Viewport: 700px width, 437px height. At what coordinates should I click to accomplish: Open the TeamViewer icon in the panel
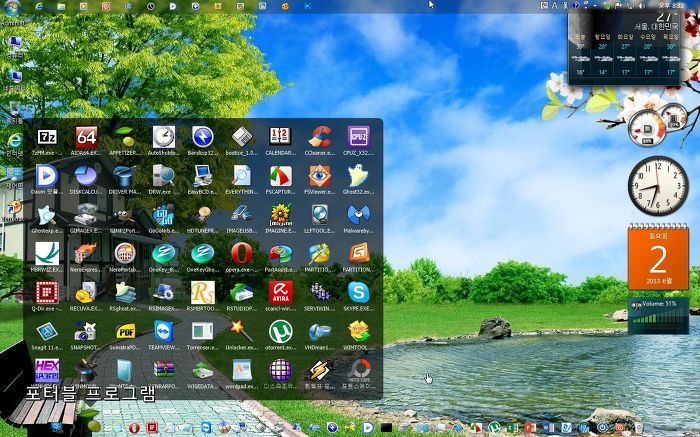coord(164,332)
